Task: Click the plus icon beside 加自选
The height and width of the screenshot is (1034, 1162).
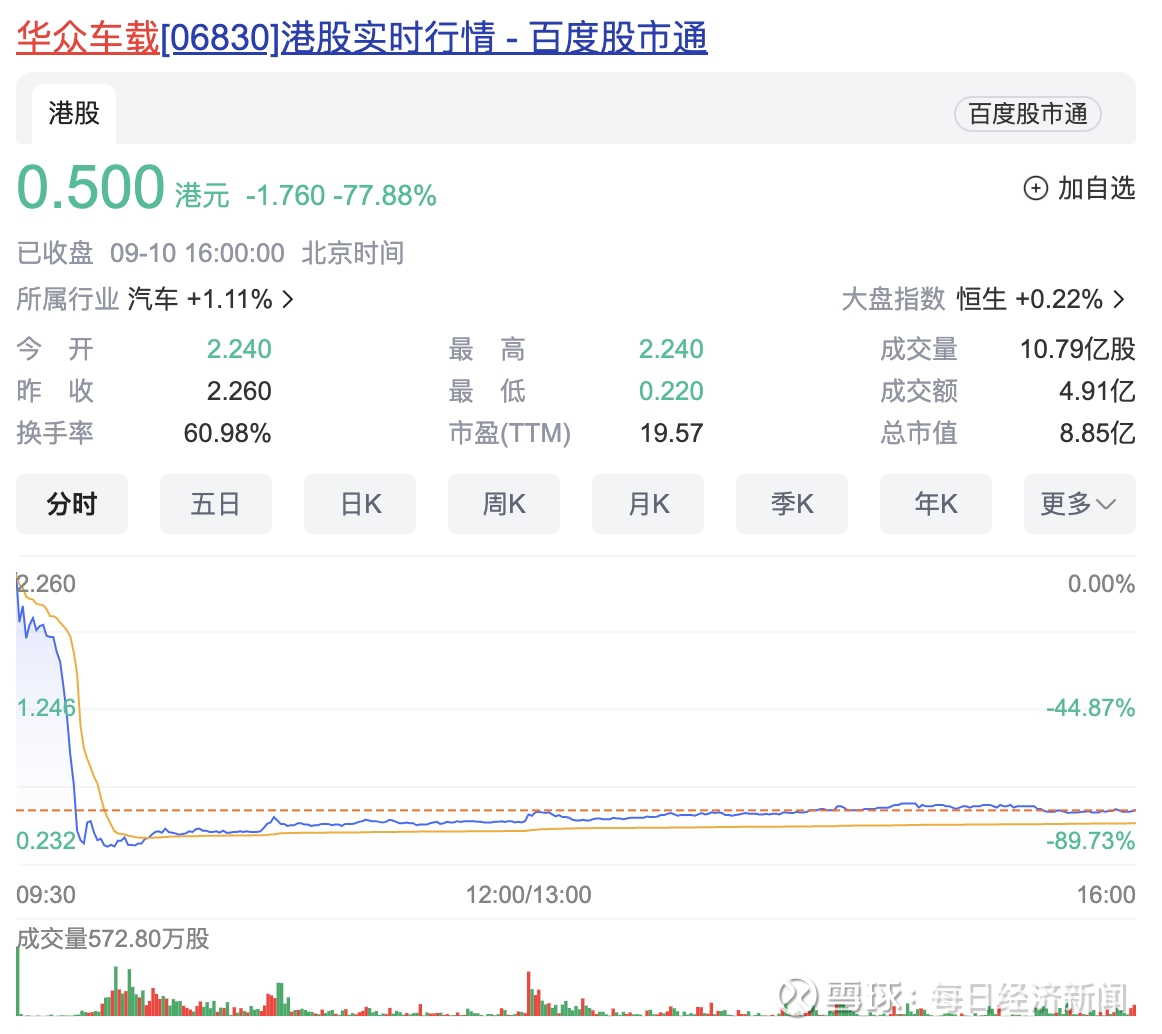Action: (1035, 188)
